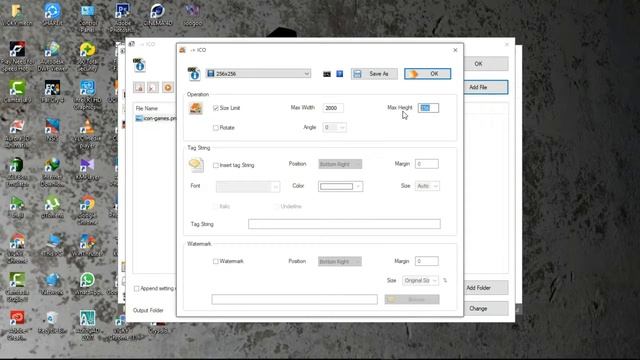This screenshot has height=360, width=640.
Task: Open the tag Size Auto dropdown
Action: [427, 186]
